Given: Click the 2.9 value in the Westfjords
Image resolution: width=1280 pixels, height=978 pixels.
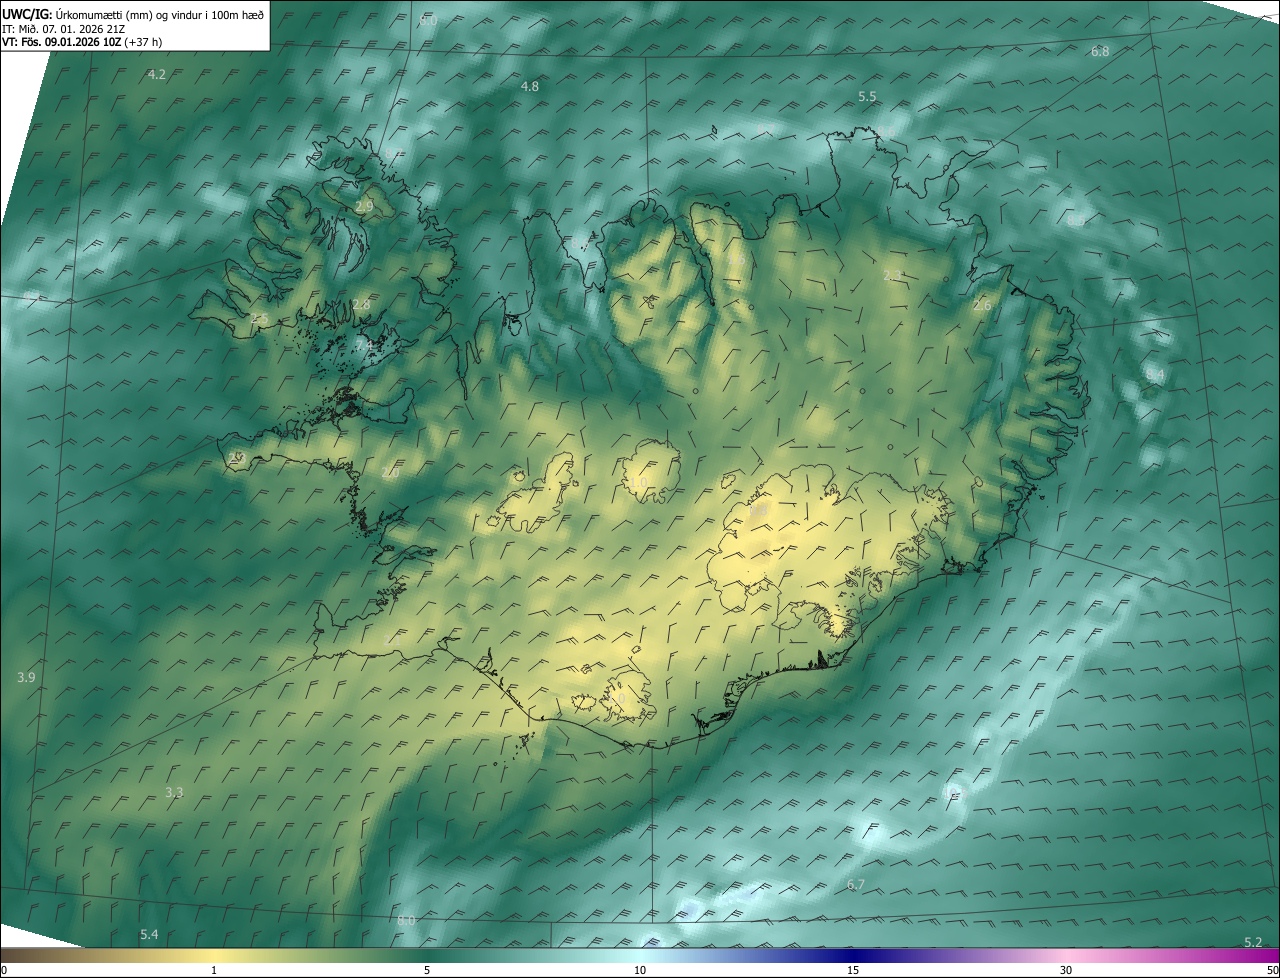Looking at the screenshot, I should (364, 206).
